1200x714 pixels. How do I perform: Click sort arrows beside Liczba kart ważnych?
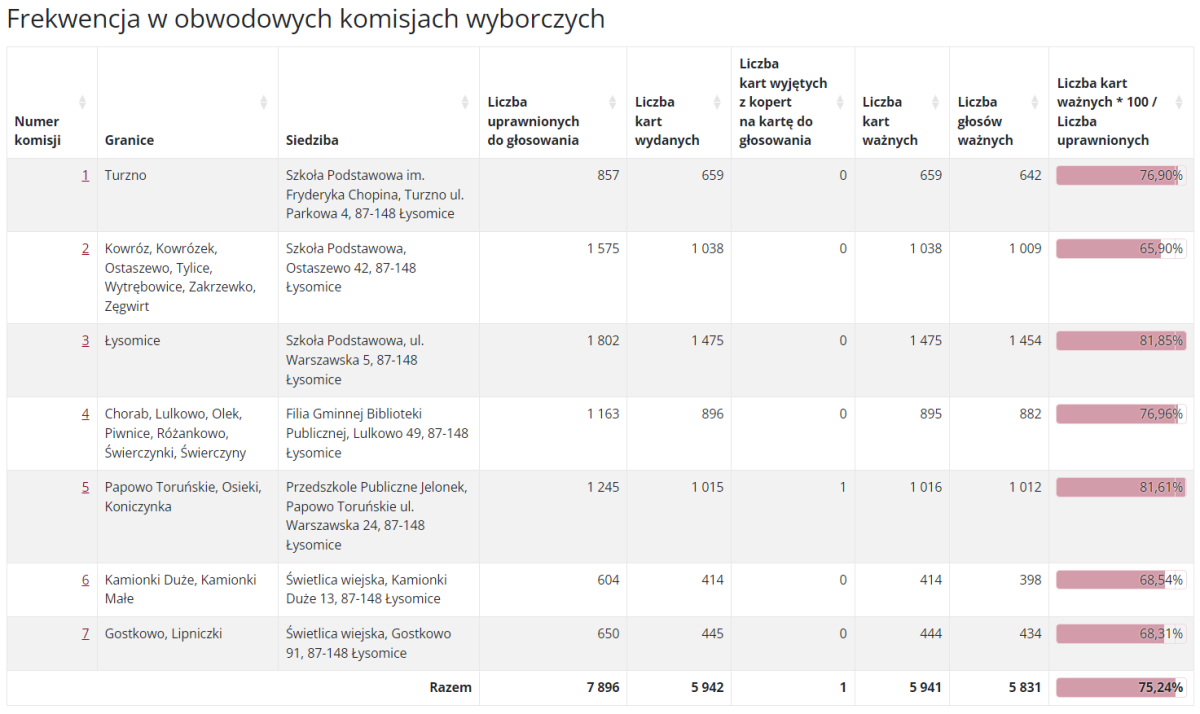click(x=935, y=102)
